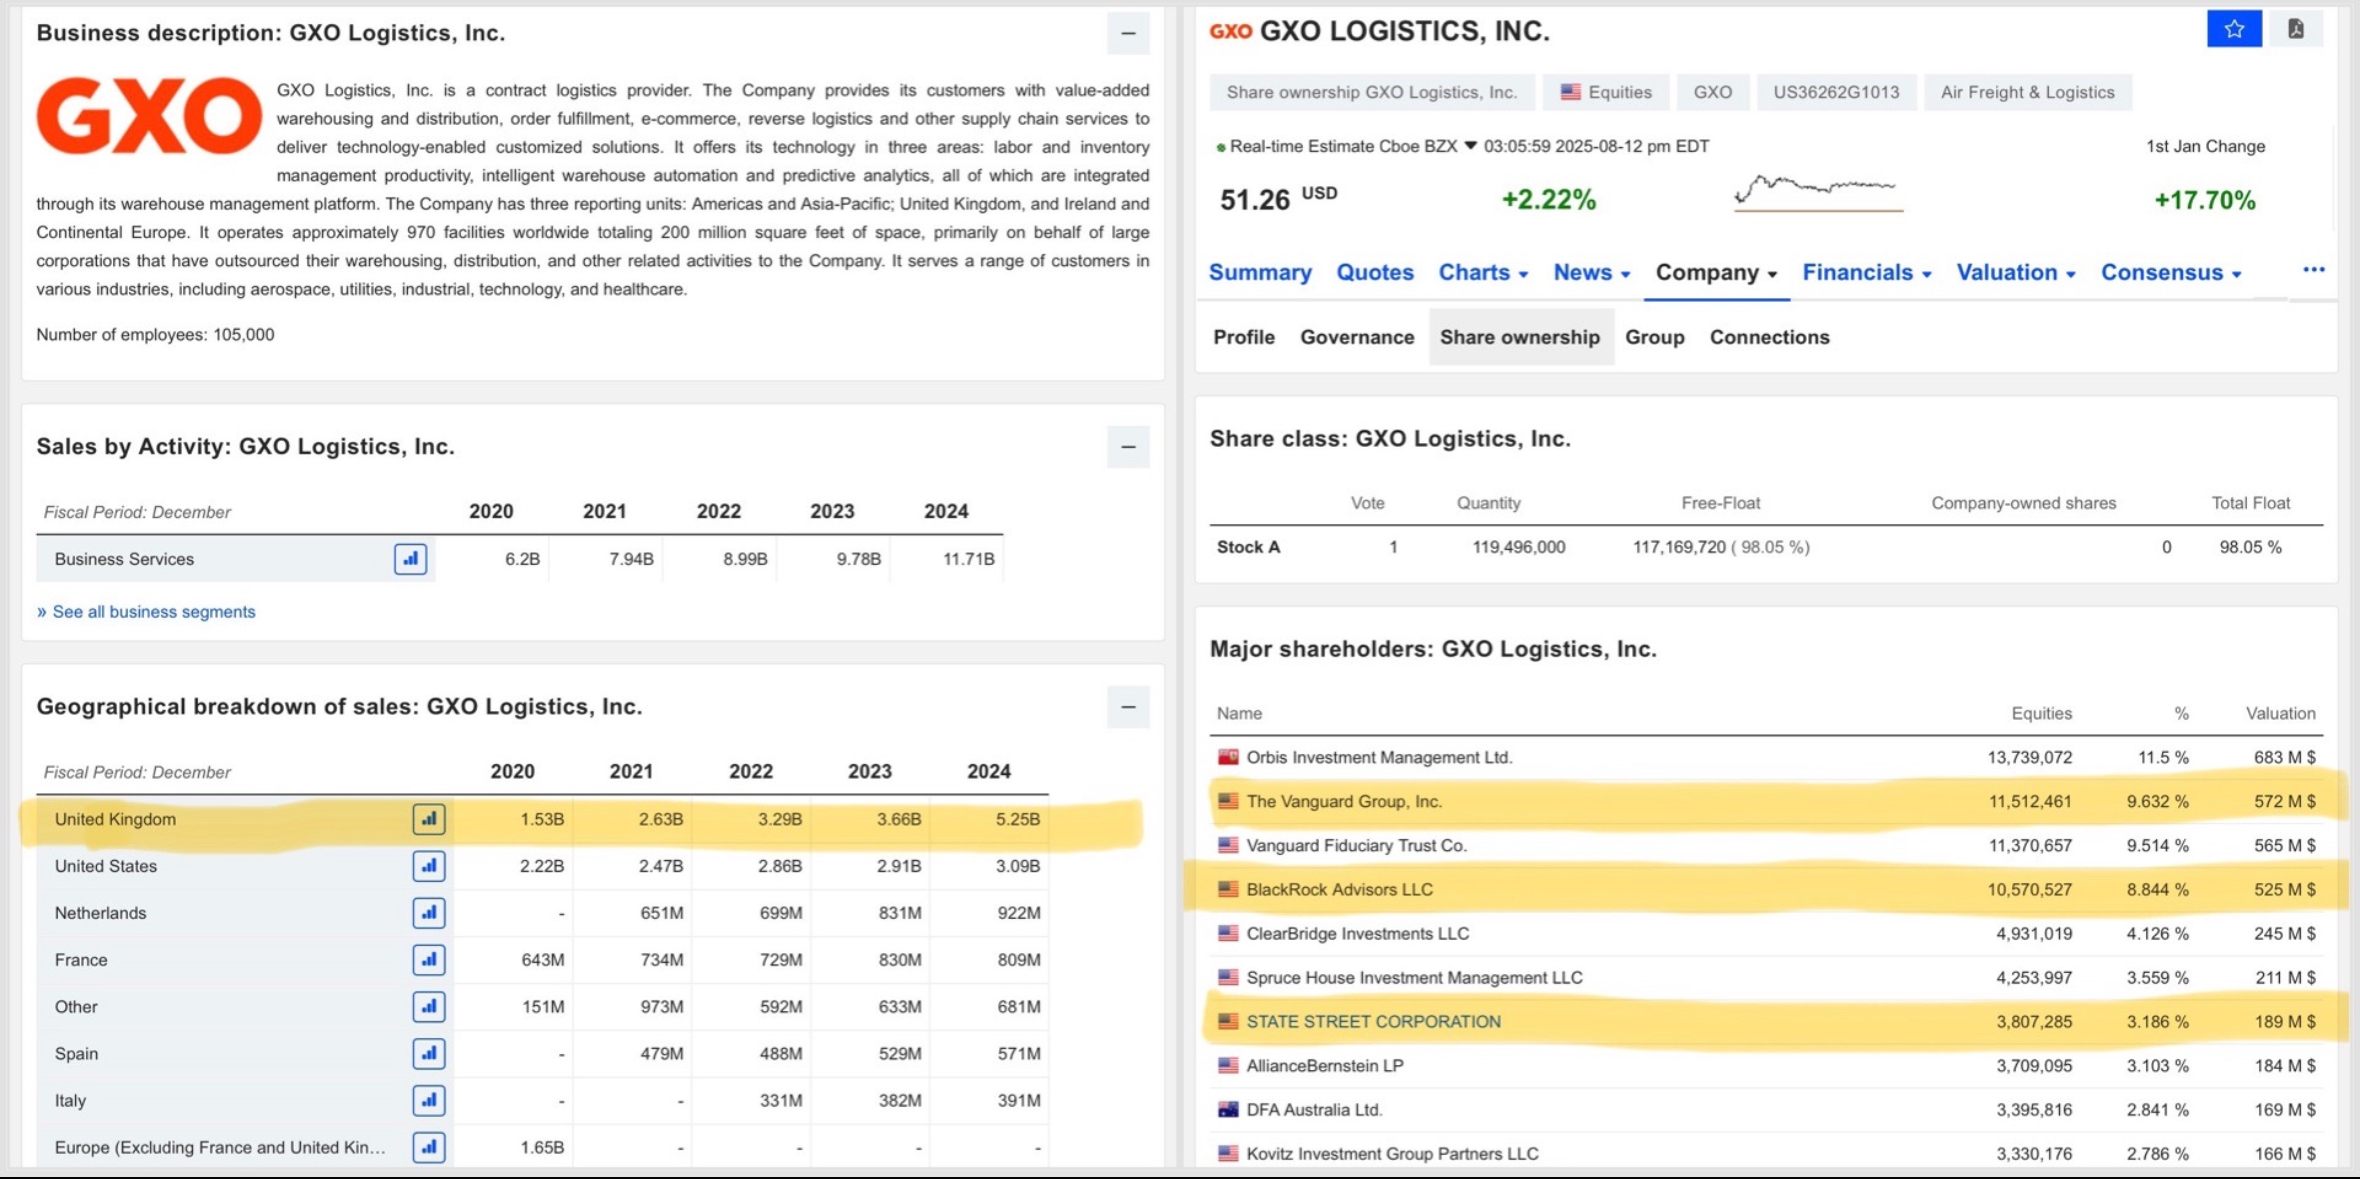Click the Equities tag
The height and width of the screenshot is (1179, 2360).
point(1605,92)
